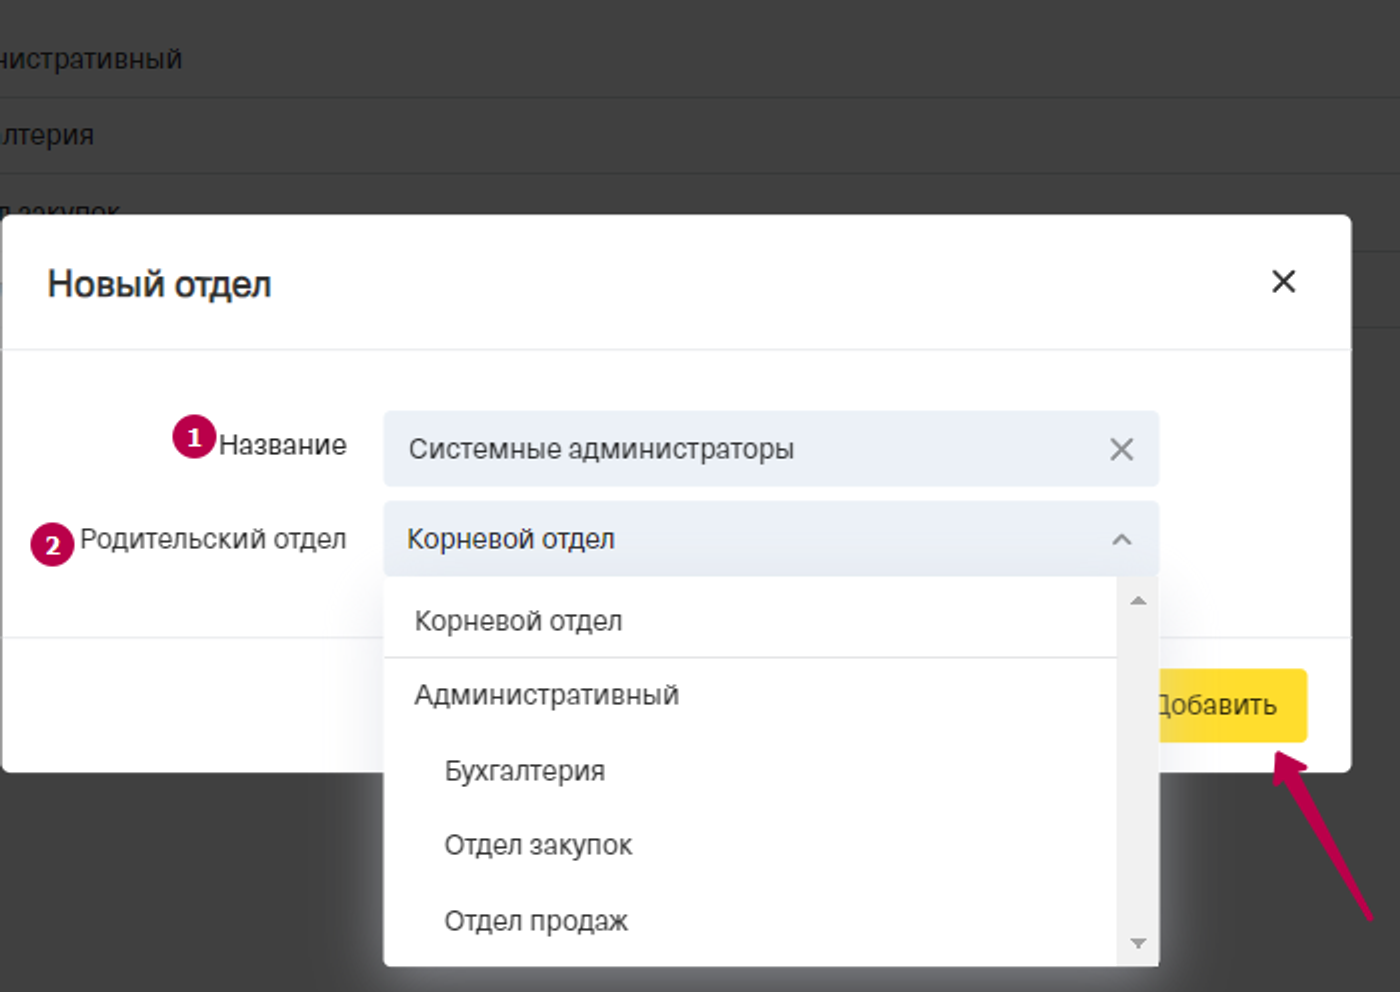1400x992 pixels.
Task: Click the dropdown list scrollbar track
Action: coord(1138,770)
